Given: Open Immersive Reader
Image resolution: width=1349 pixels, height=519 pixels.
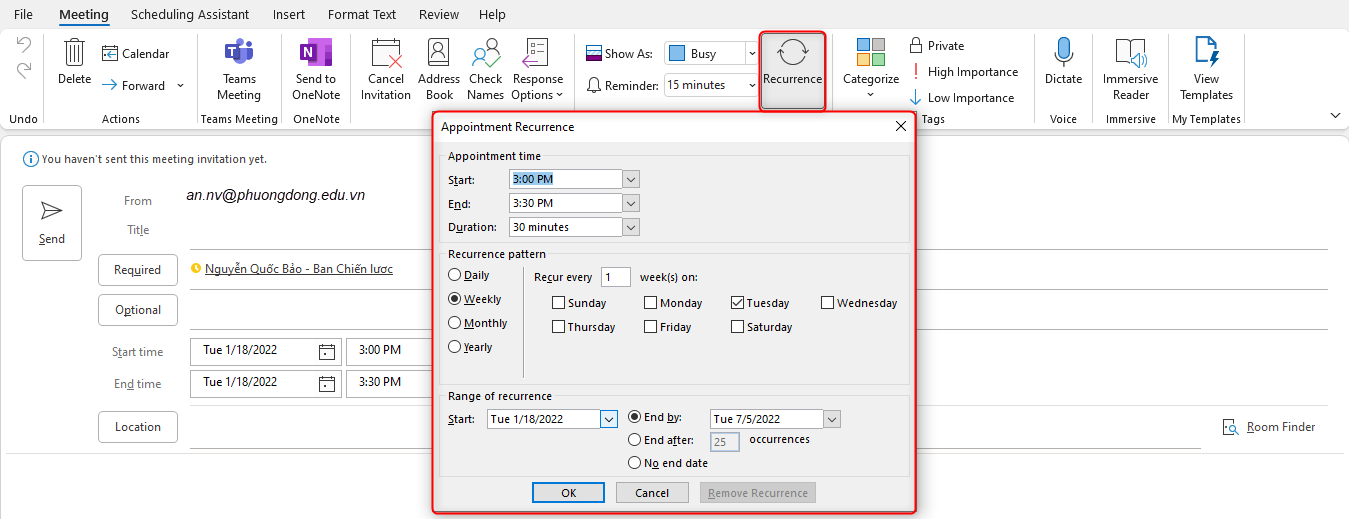Looking at the screenshot, I should (x=1130, y=70).
